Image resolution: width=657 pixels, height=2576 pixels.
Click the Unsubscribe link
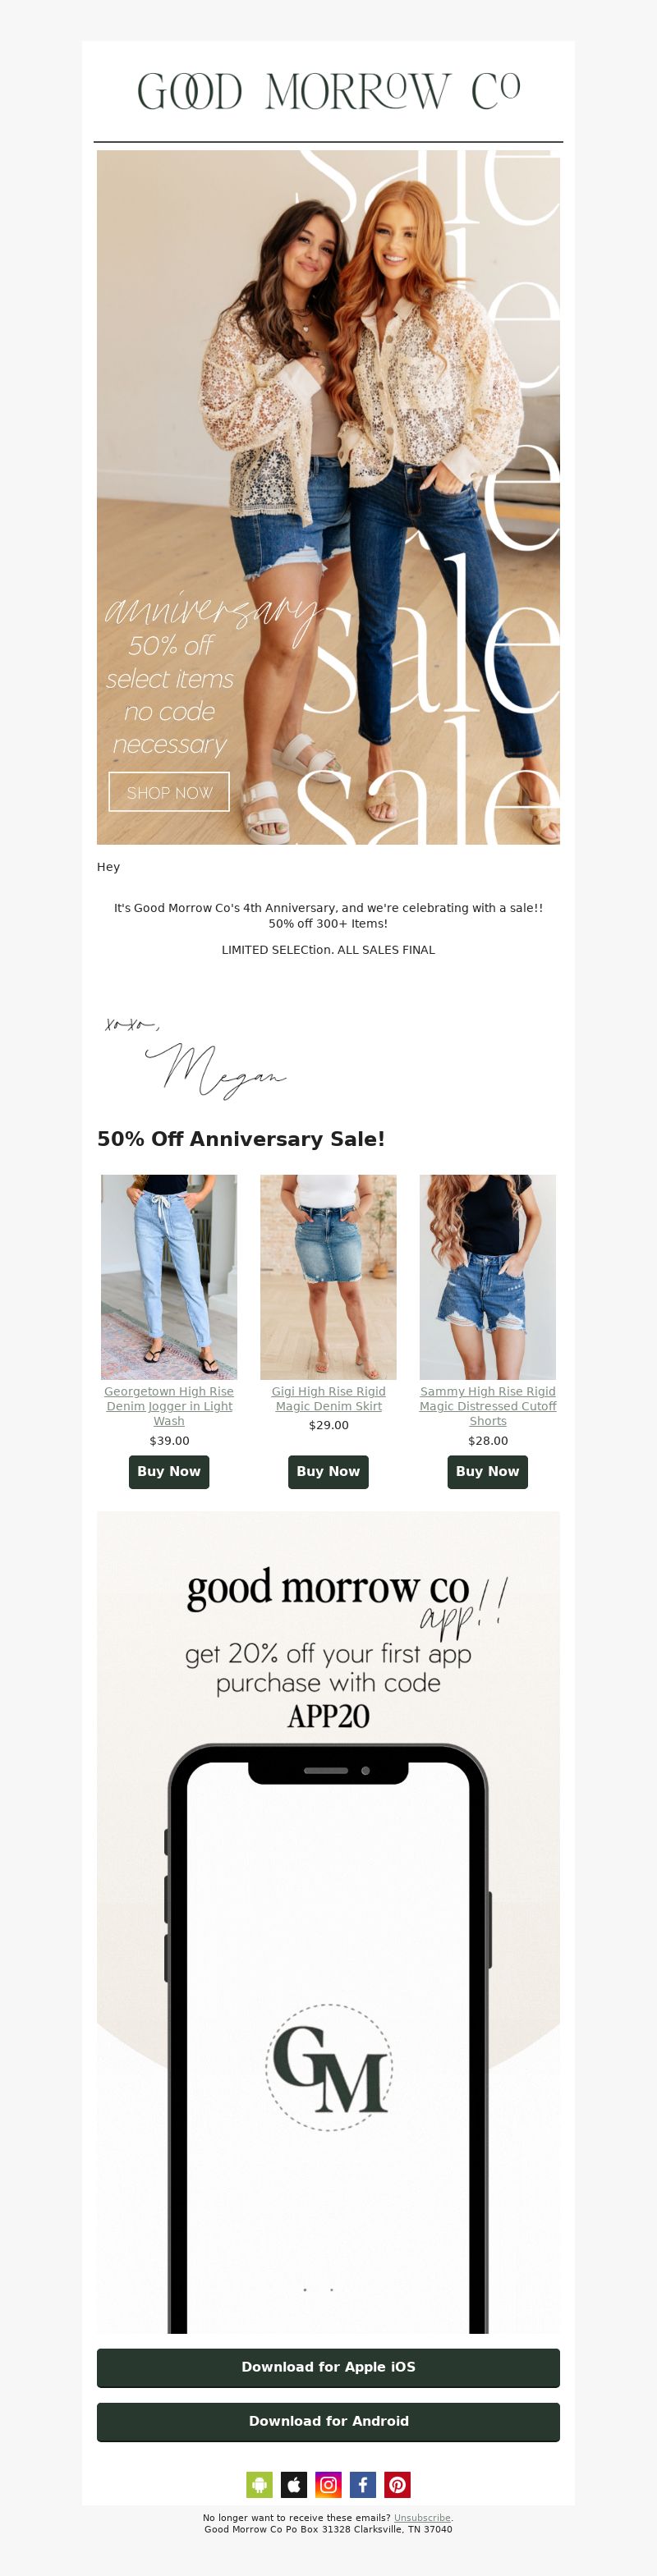point(422,2518)
